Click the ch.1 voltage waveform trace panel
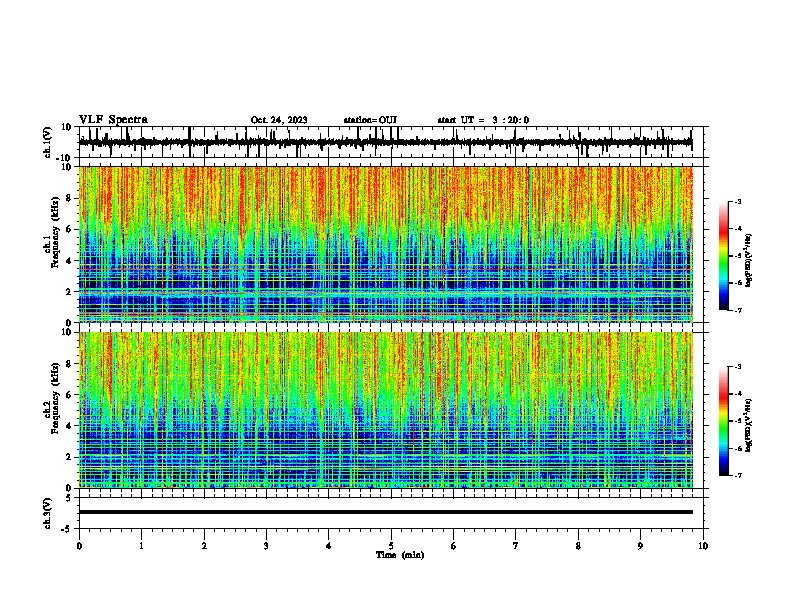Screen dimensions: 792x612 393,142
